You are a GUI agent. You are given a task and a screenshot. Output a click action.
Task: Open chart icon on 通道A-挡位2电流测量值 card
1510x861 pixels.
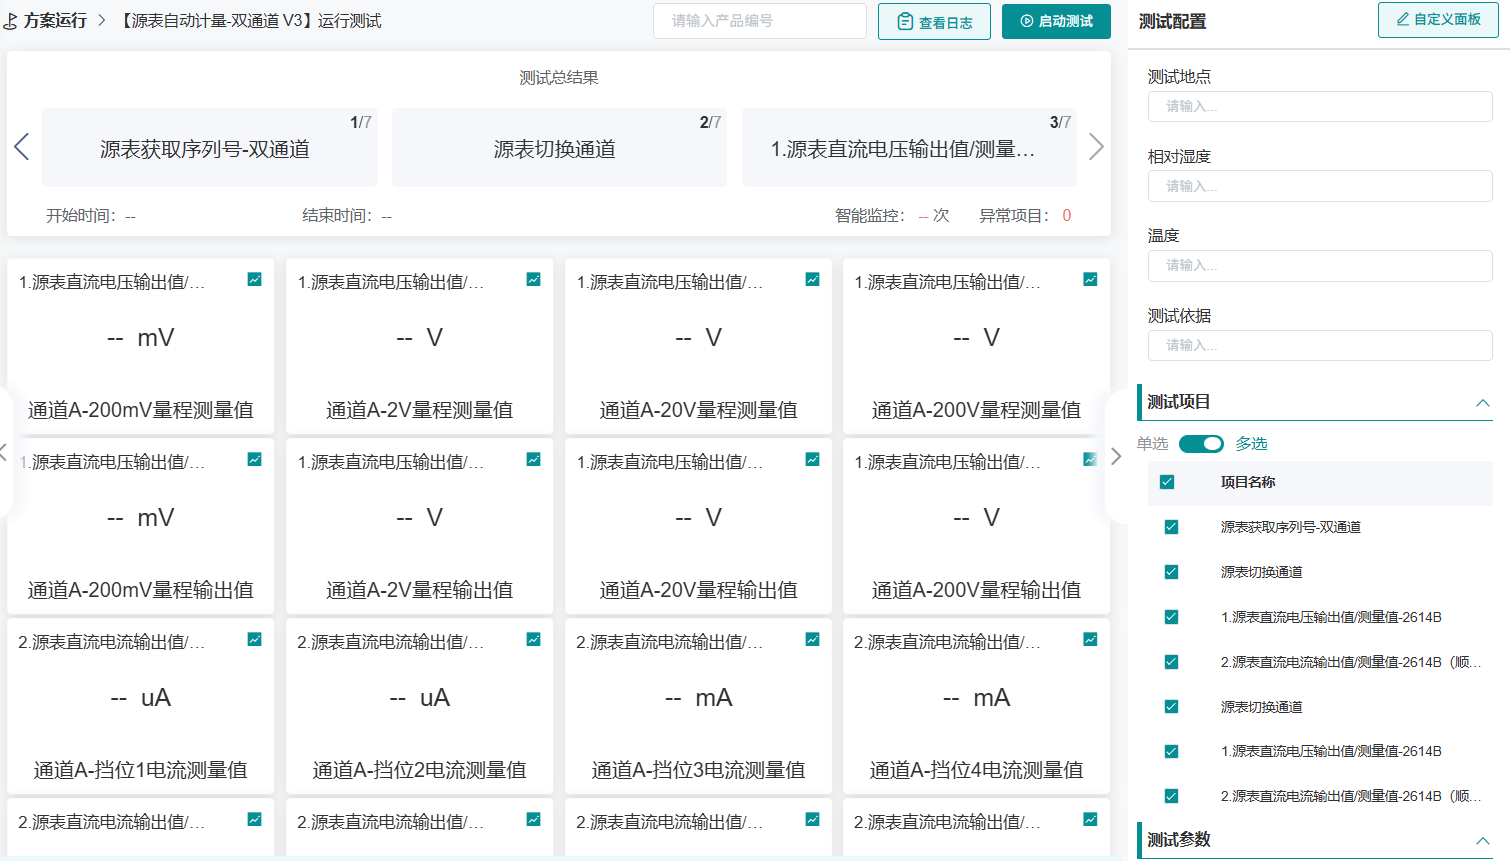(x=534, y=640)
